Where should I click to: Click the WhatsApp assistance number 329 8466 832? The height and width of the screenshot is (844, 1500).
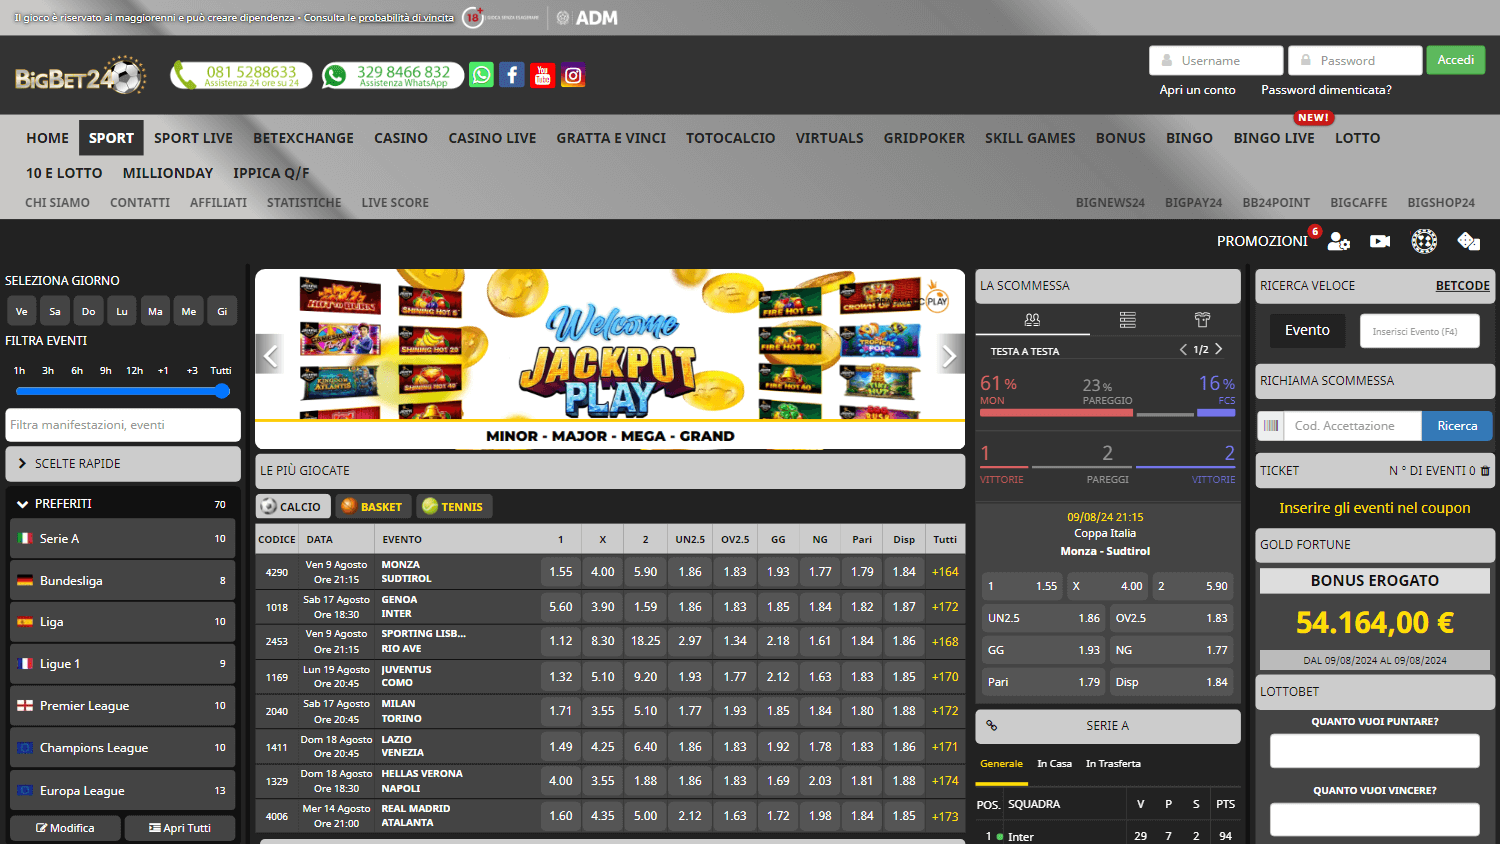392,76
